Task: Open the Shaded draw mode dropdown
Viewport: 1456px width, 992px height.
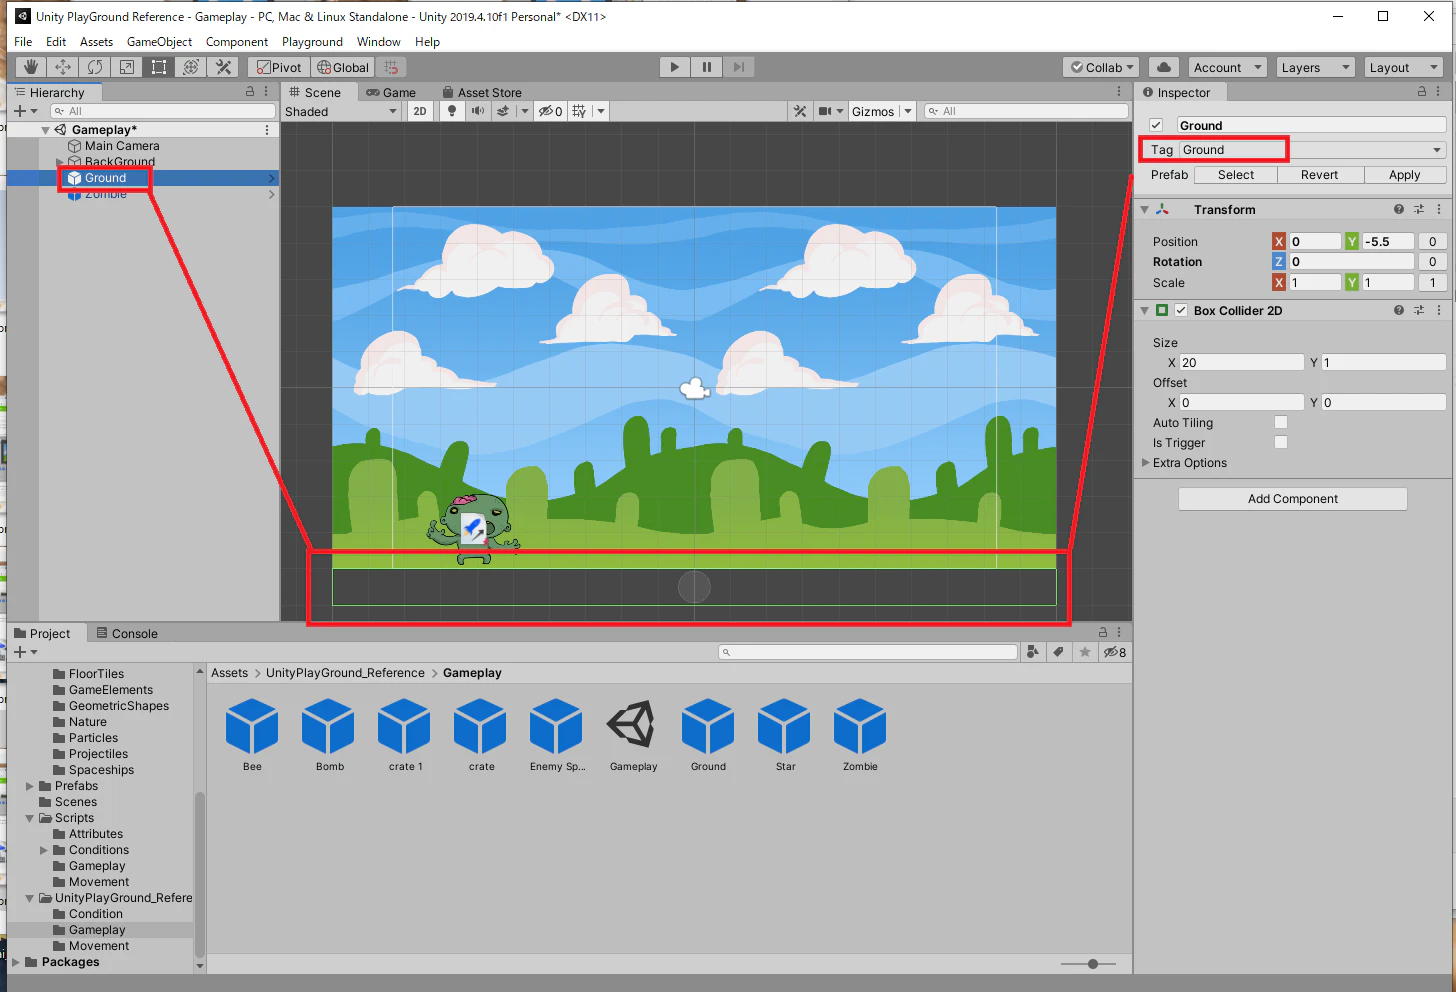Action: coord(341,111)
